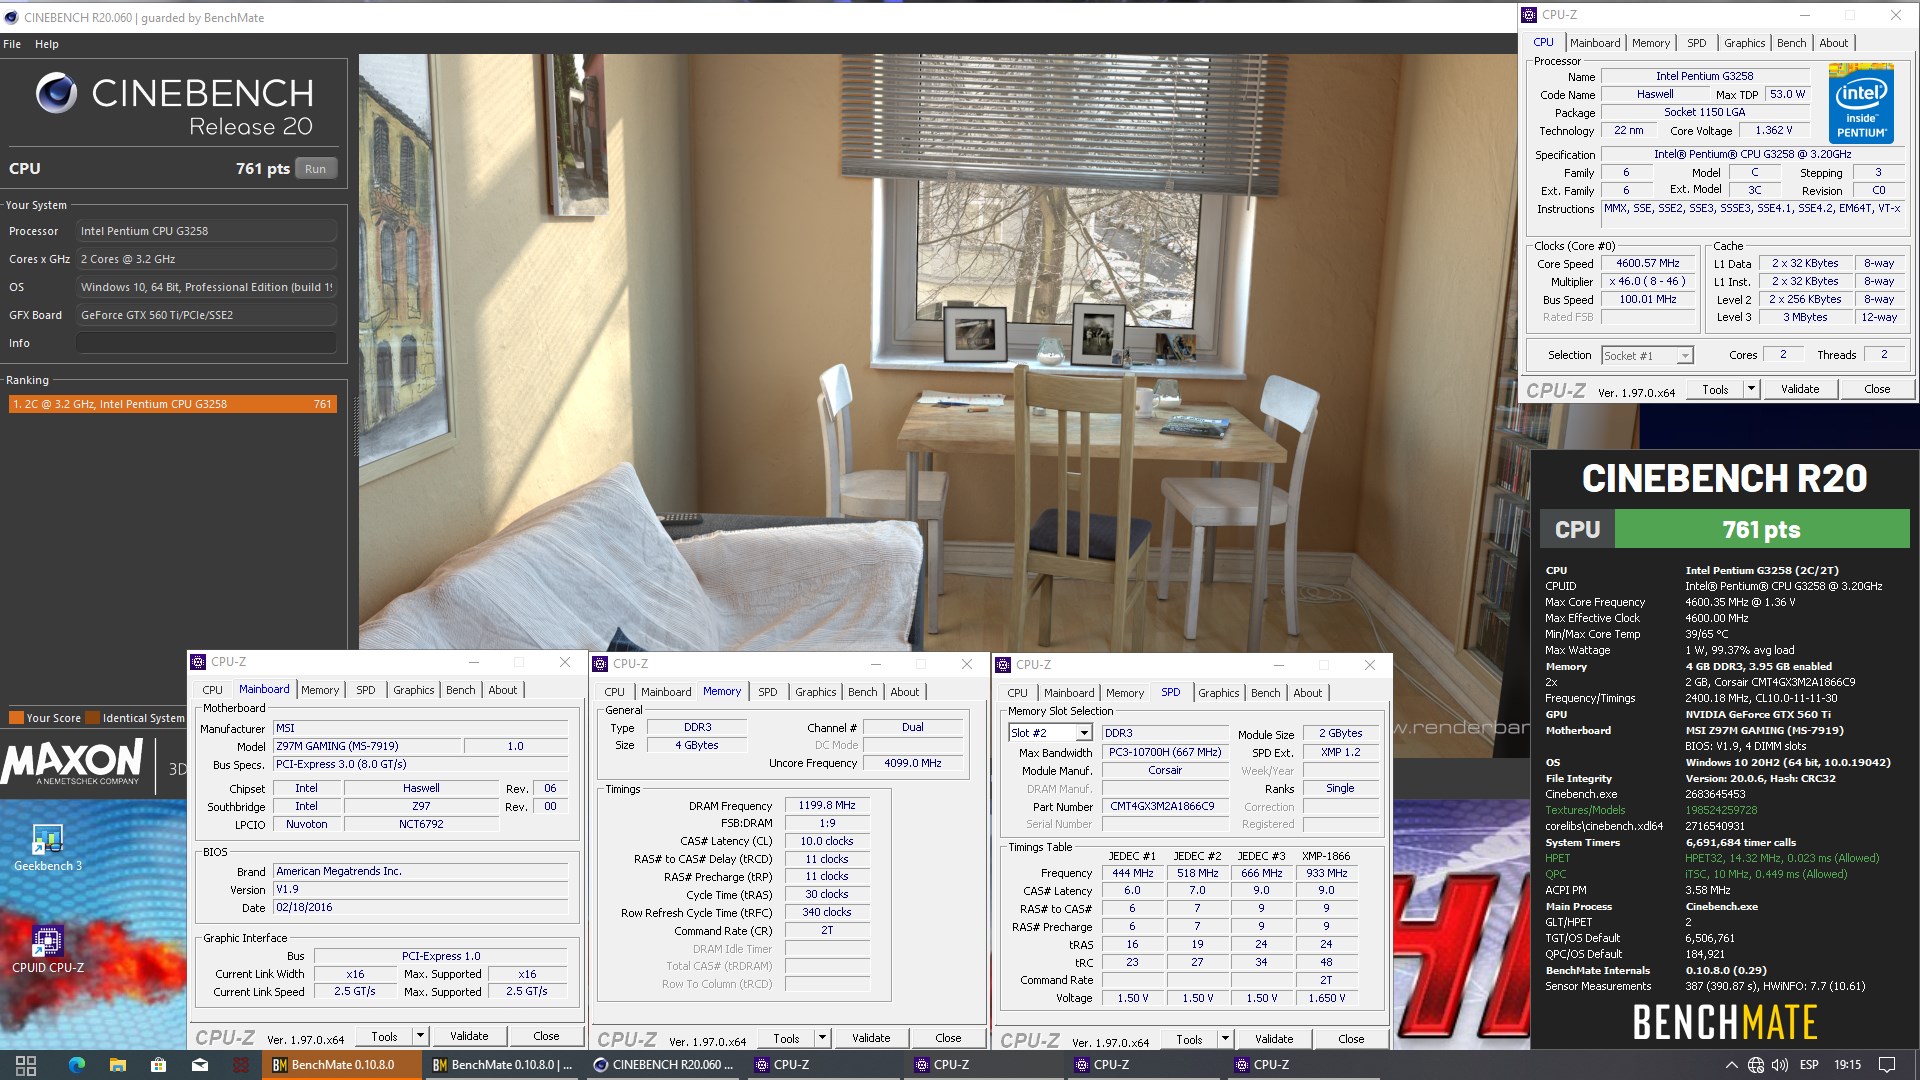Click the ESP language indicator in tray
The height and width of the screenshot is (1080, 1920).
point(1809,1065)
